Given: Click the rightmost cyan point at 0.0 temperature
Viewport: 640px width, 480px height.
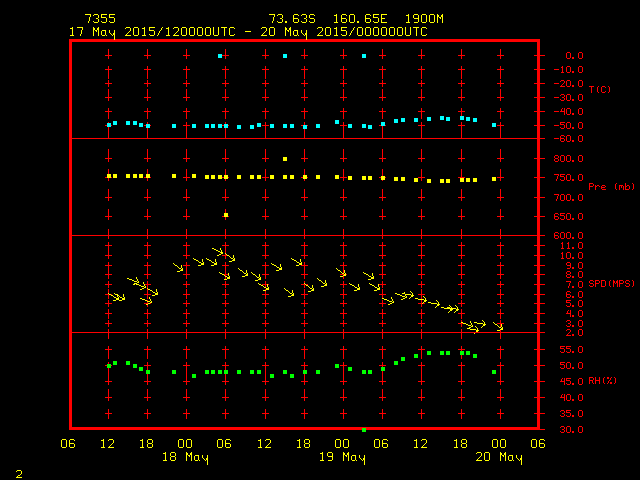Looking at the screenshot, I should point(364,56).
